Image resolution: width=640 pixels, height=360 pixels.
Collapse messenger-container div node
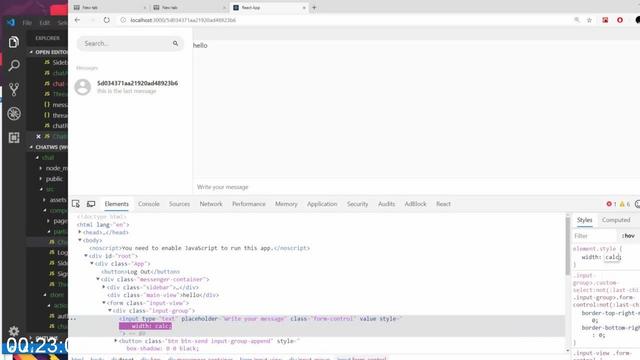tap(98, 279)
